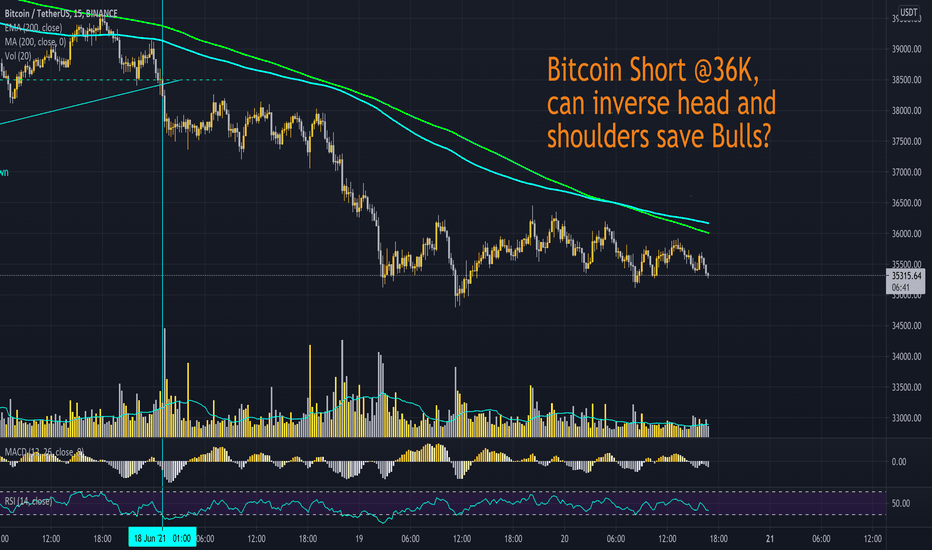The image size is (932, 550).
Task: Click the Bitcoin / TetherUS symbol title
Action: (61, 13)
